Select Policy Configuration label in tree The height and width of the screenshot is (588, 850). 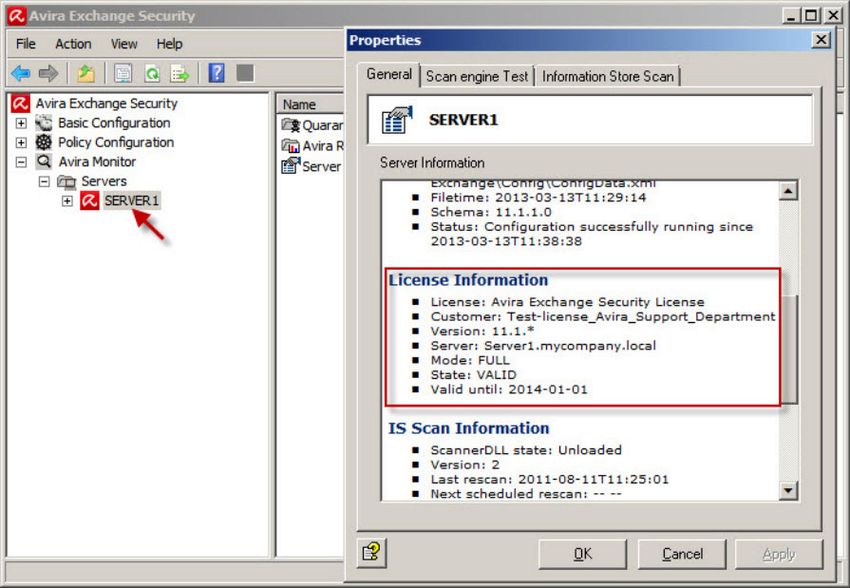116,142
